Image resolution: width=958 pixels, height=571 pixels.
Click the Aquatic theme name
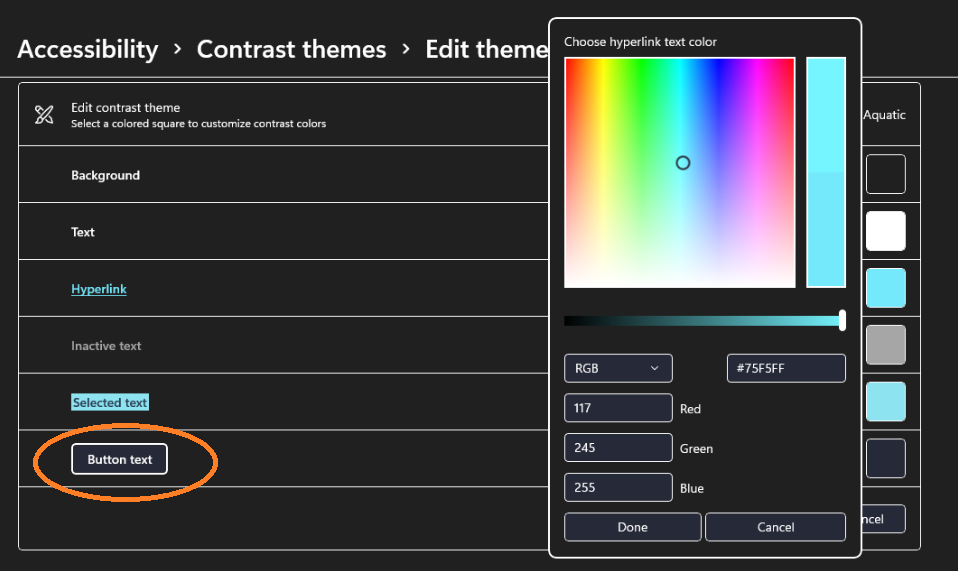[x=884, y=115]
